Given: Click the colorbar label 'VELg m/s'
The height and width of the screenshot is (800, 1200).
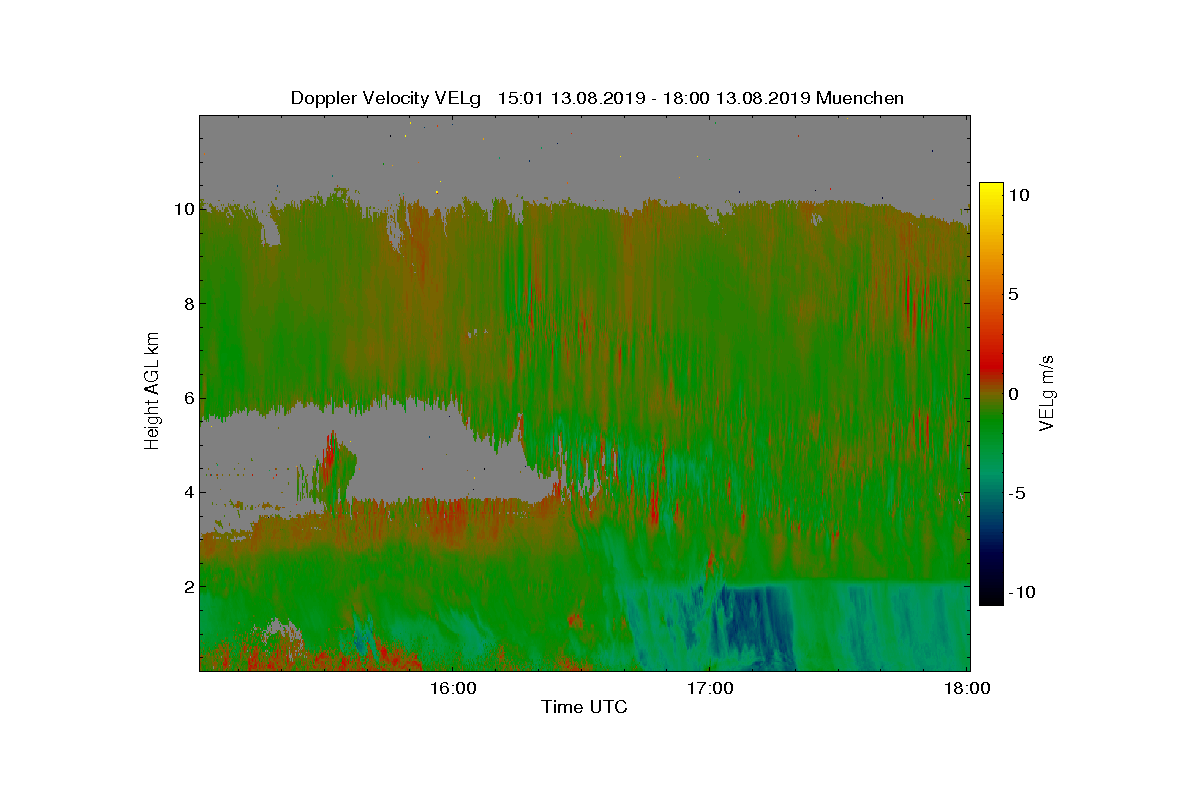Looking at the screenshot, I should (1047, 393).
